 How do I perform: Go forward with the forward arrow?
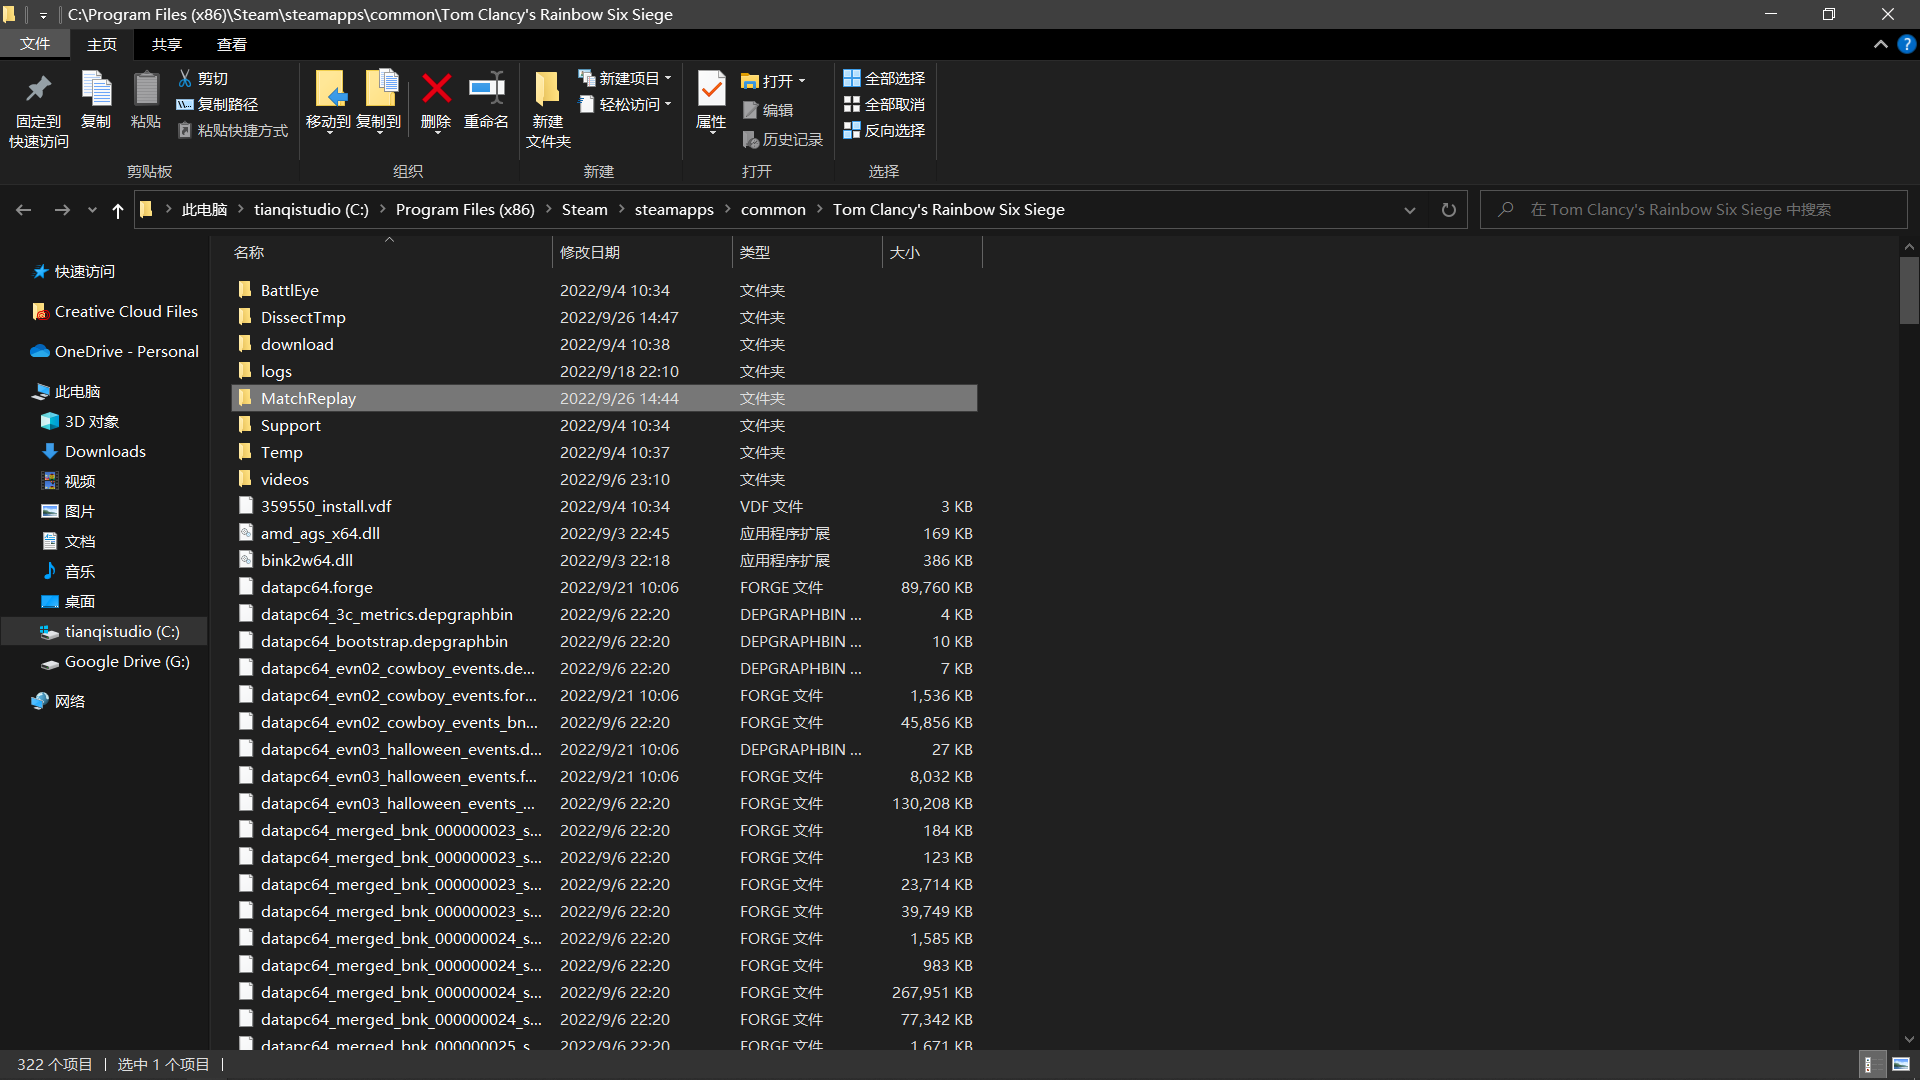pyautogui.click(x=62, y=210)
